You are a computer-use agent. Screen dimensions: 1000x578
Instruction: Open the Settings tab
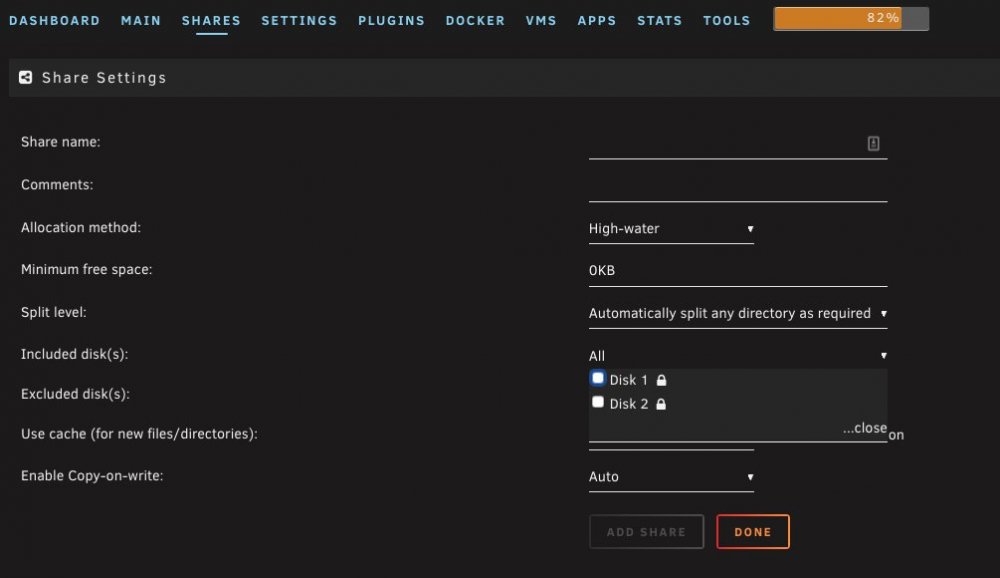tap(299, 20)
